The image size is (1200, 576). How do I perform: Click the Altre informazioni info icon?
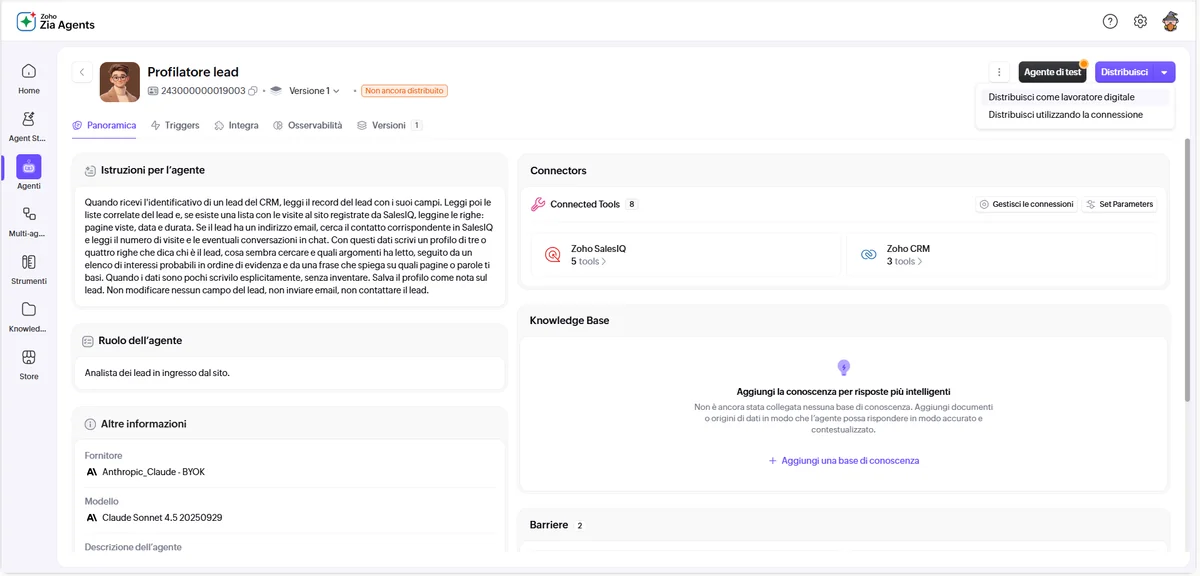tap(90, 424)
